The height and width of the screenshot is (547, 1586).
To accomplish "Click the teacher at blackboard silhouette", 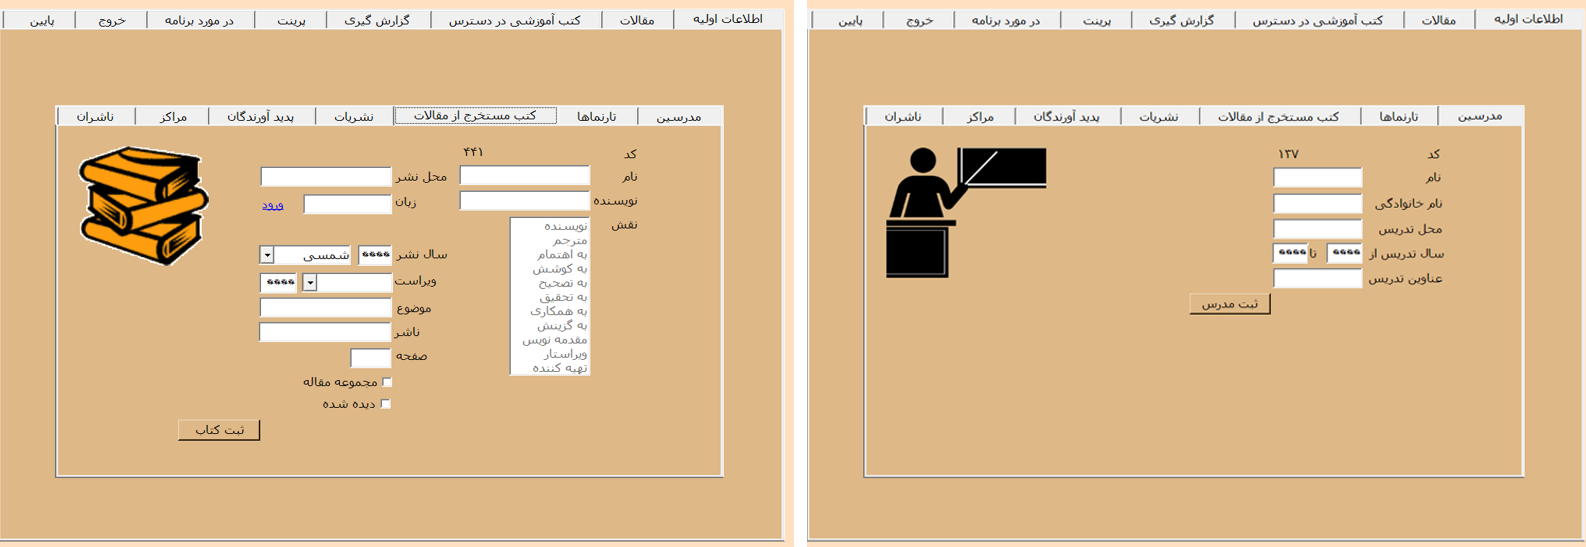I will 964,211.
